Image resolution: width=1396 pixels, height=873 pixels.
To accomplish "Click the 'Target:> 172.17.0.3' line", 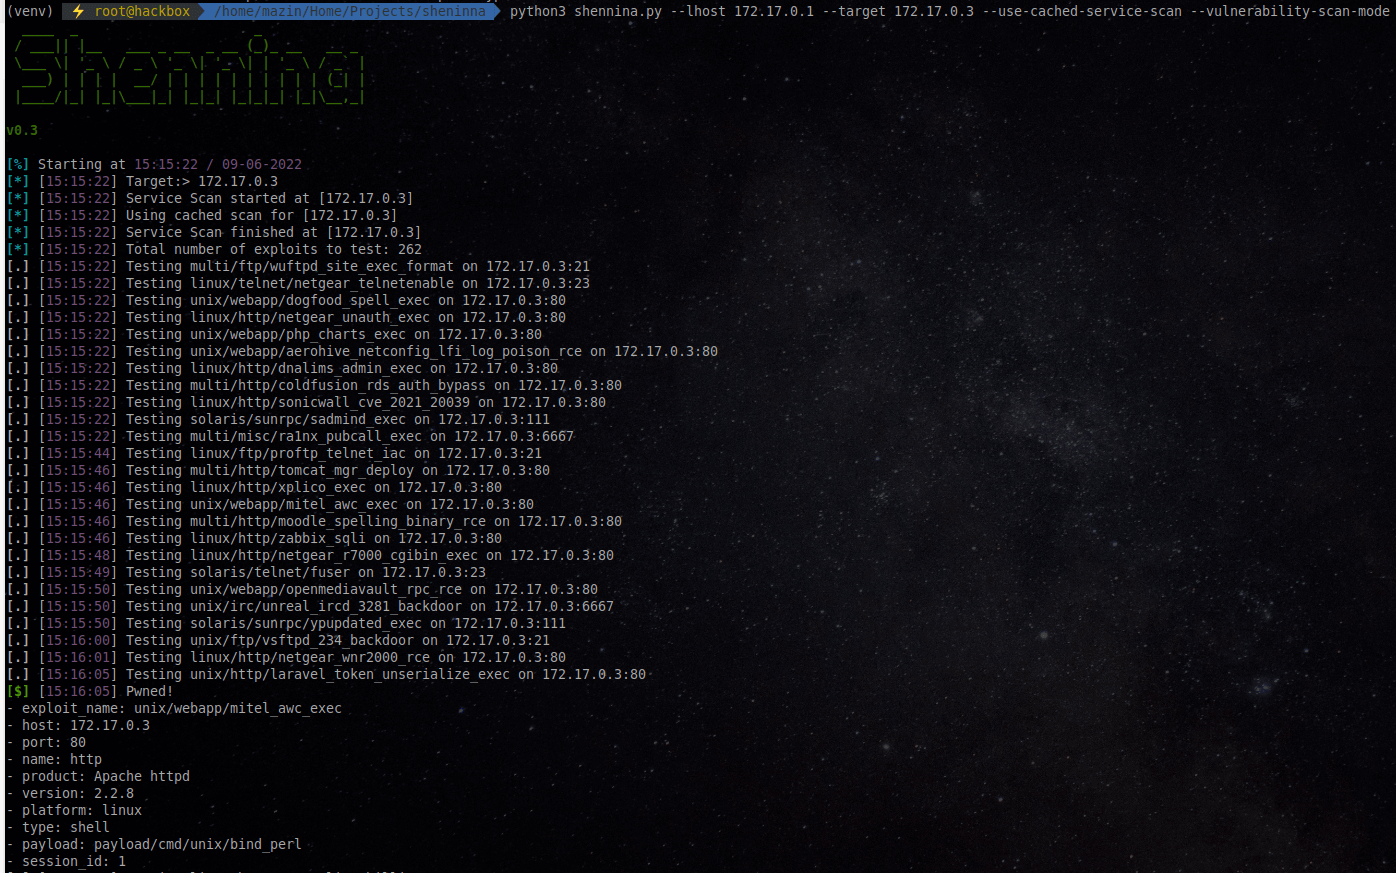I will pyautogui.click(x=142, y=181).
